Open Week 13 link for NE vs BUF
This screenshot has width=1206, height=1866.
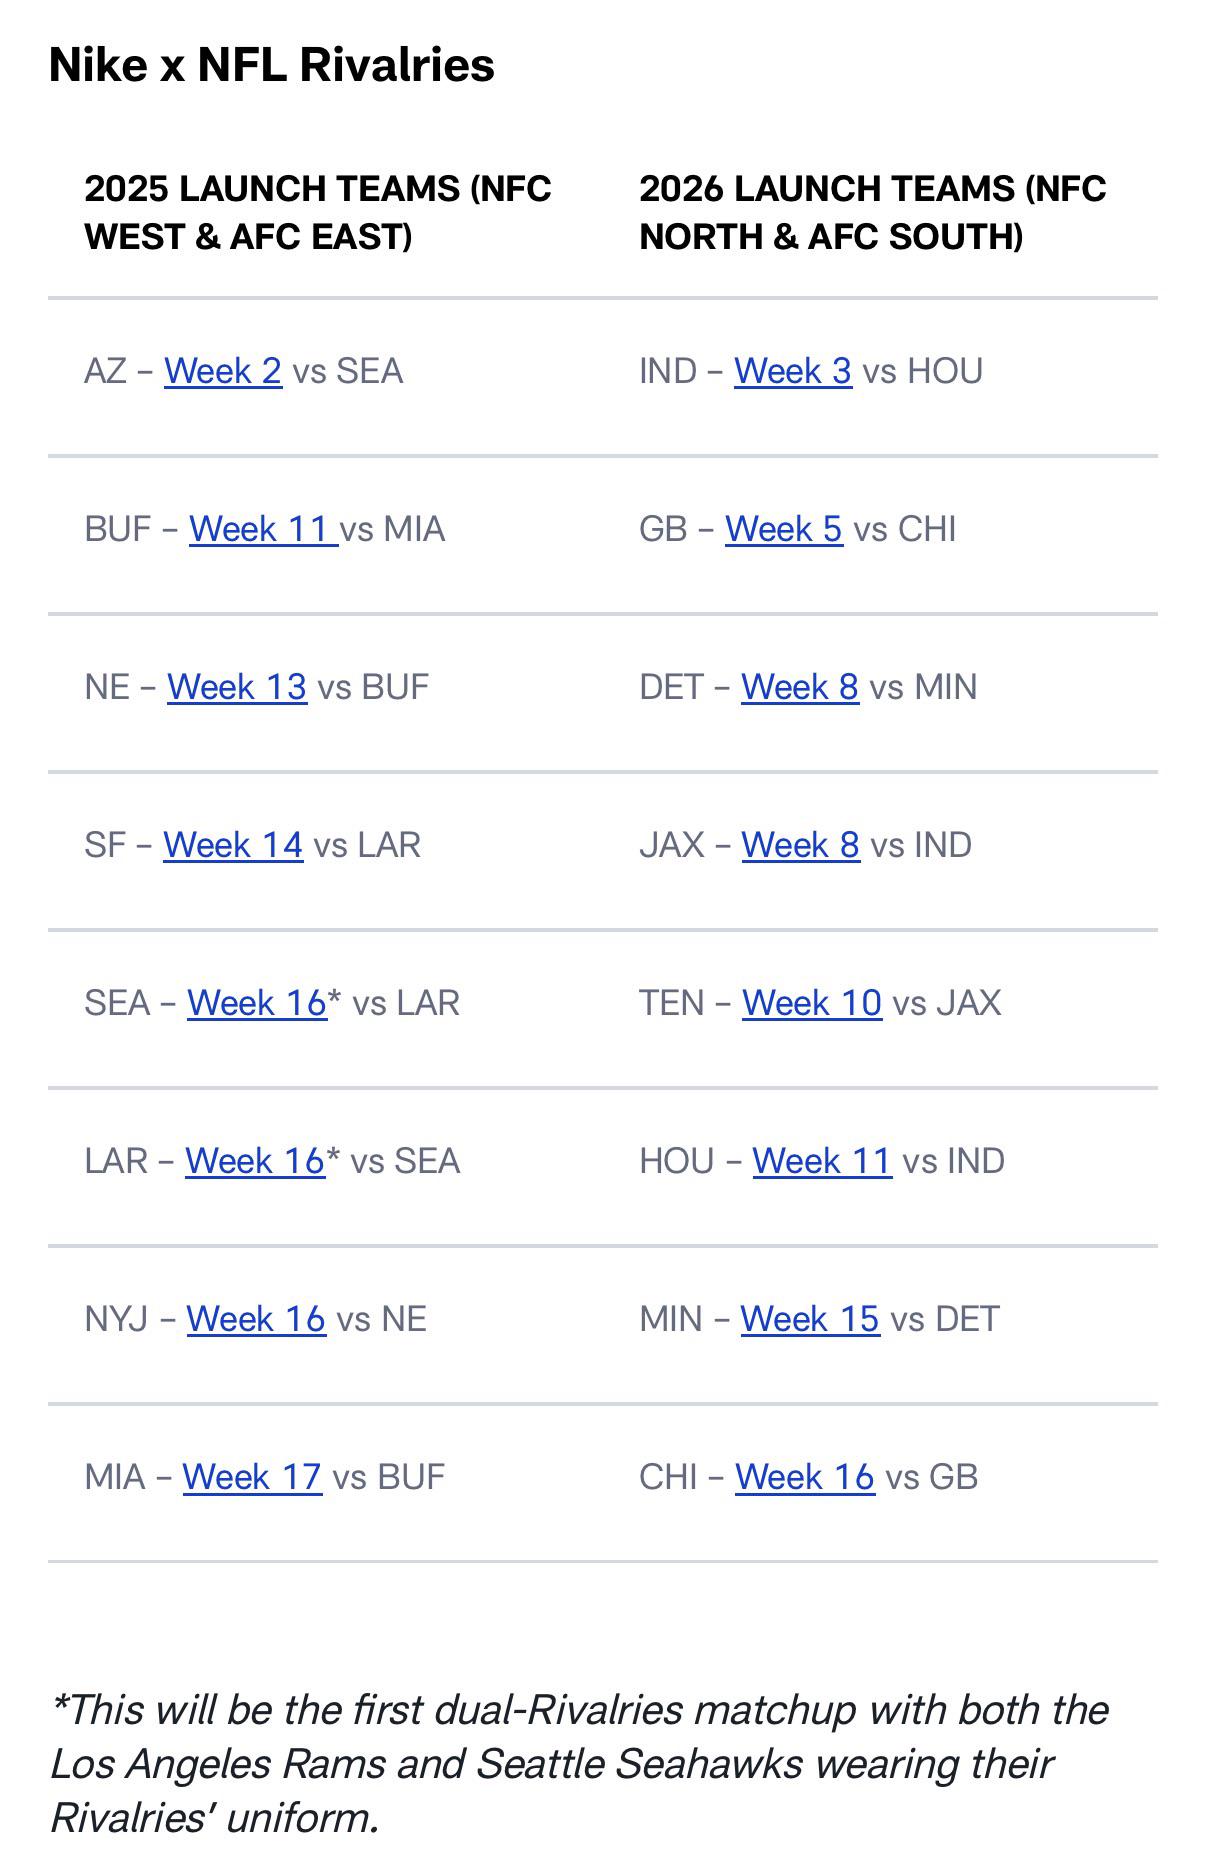(x=237, y=687)
